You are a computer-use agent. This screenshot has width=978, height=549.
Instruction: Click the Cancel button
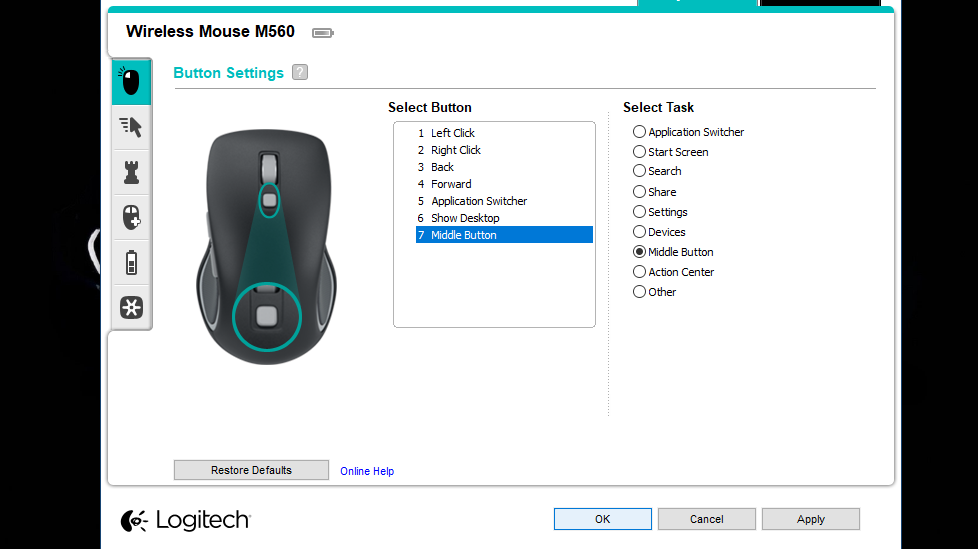pos(707,519)
